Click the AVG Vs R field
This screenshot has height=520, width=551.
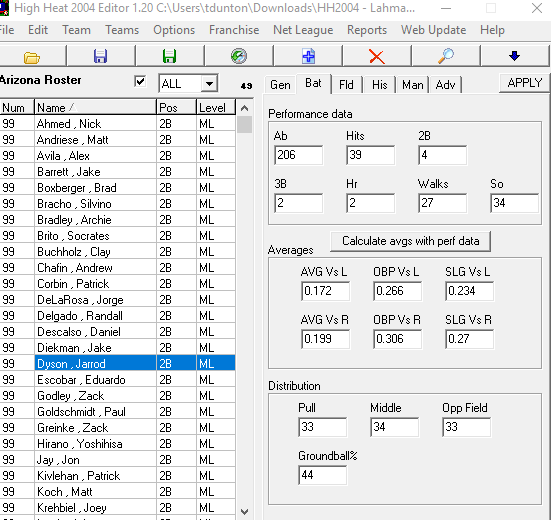tap(325, 339)
